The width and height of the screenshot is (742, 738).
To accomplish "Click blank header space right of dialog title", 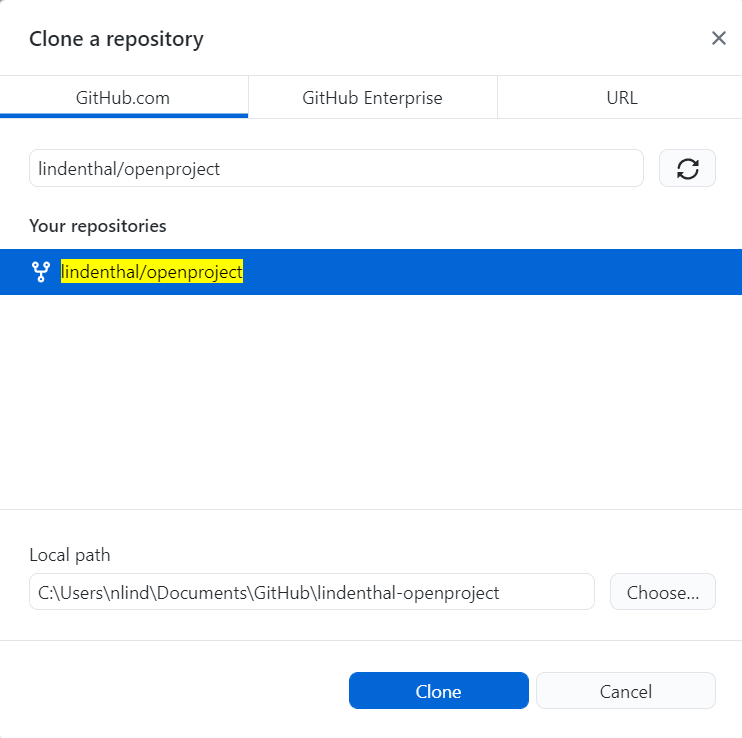I will (450, 40).
